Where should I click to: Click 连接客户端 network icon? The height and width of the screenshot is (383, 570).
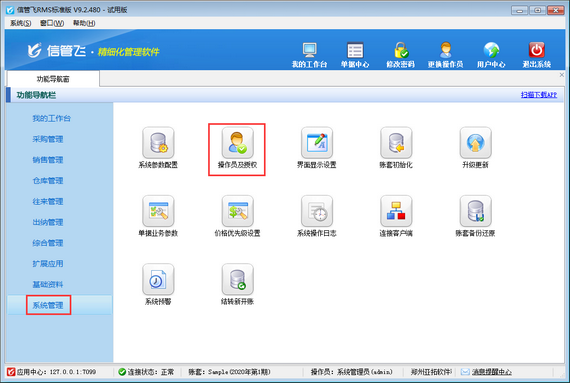(x=396, y=211)
